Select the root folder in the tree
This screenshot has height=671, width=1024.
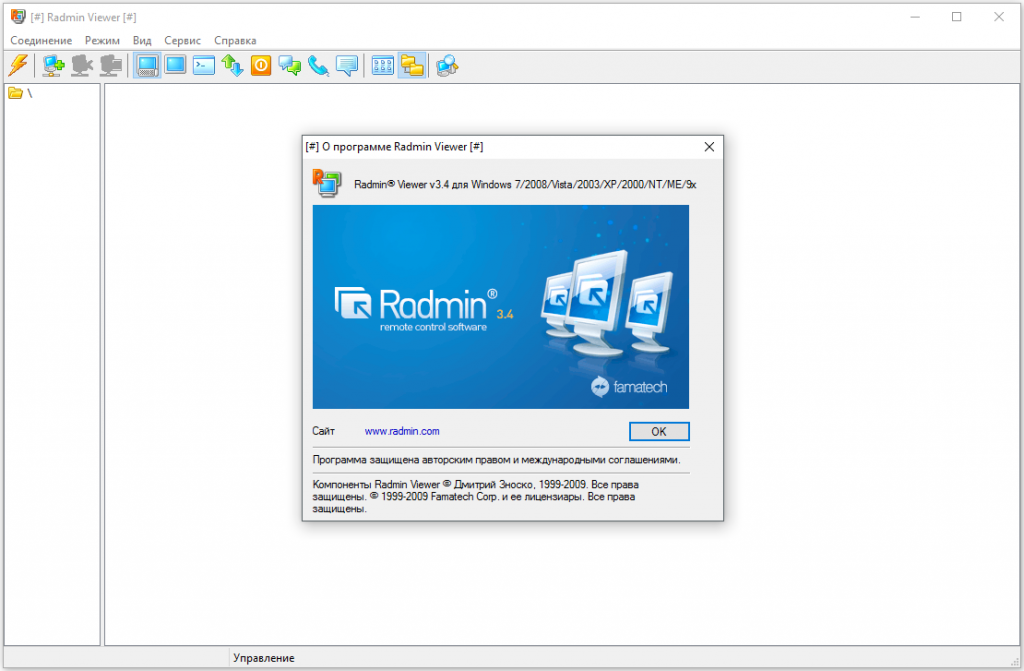(x=20, y=93)
